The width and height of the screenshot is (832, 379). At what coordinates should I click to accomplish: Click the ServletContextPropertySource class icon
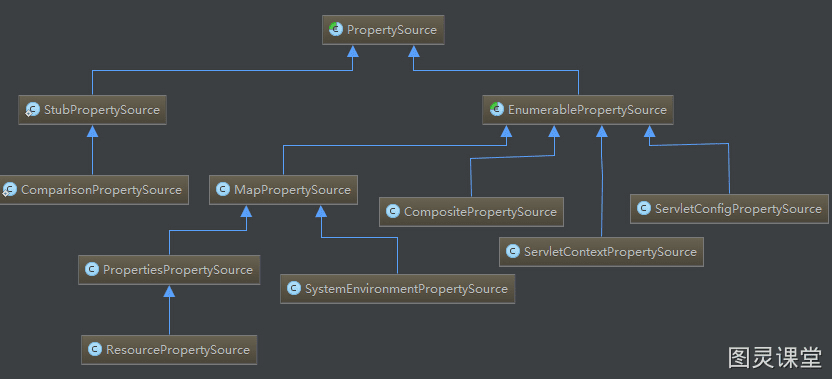pos(513,252)
